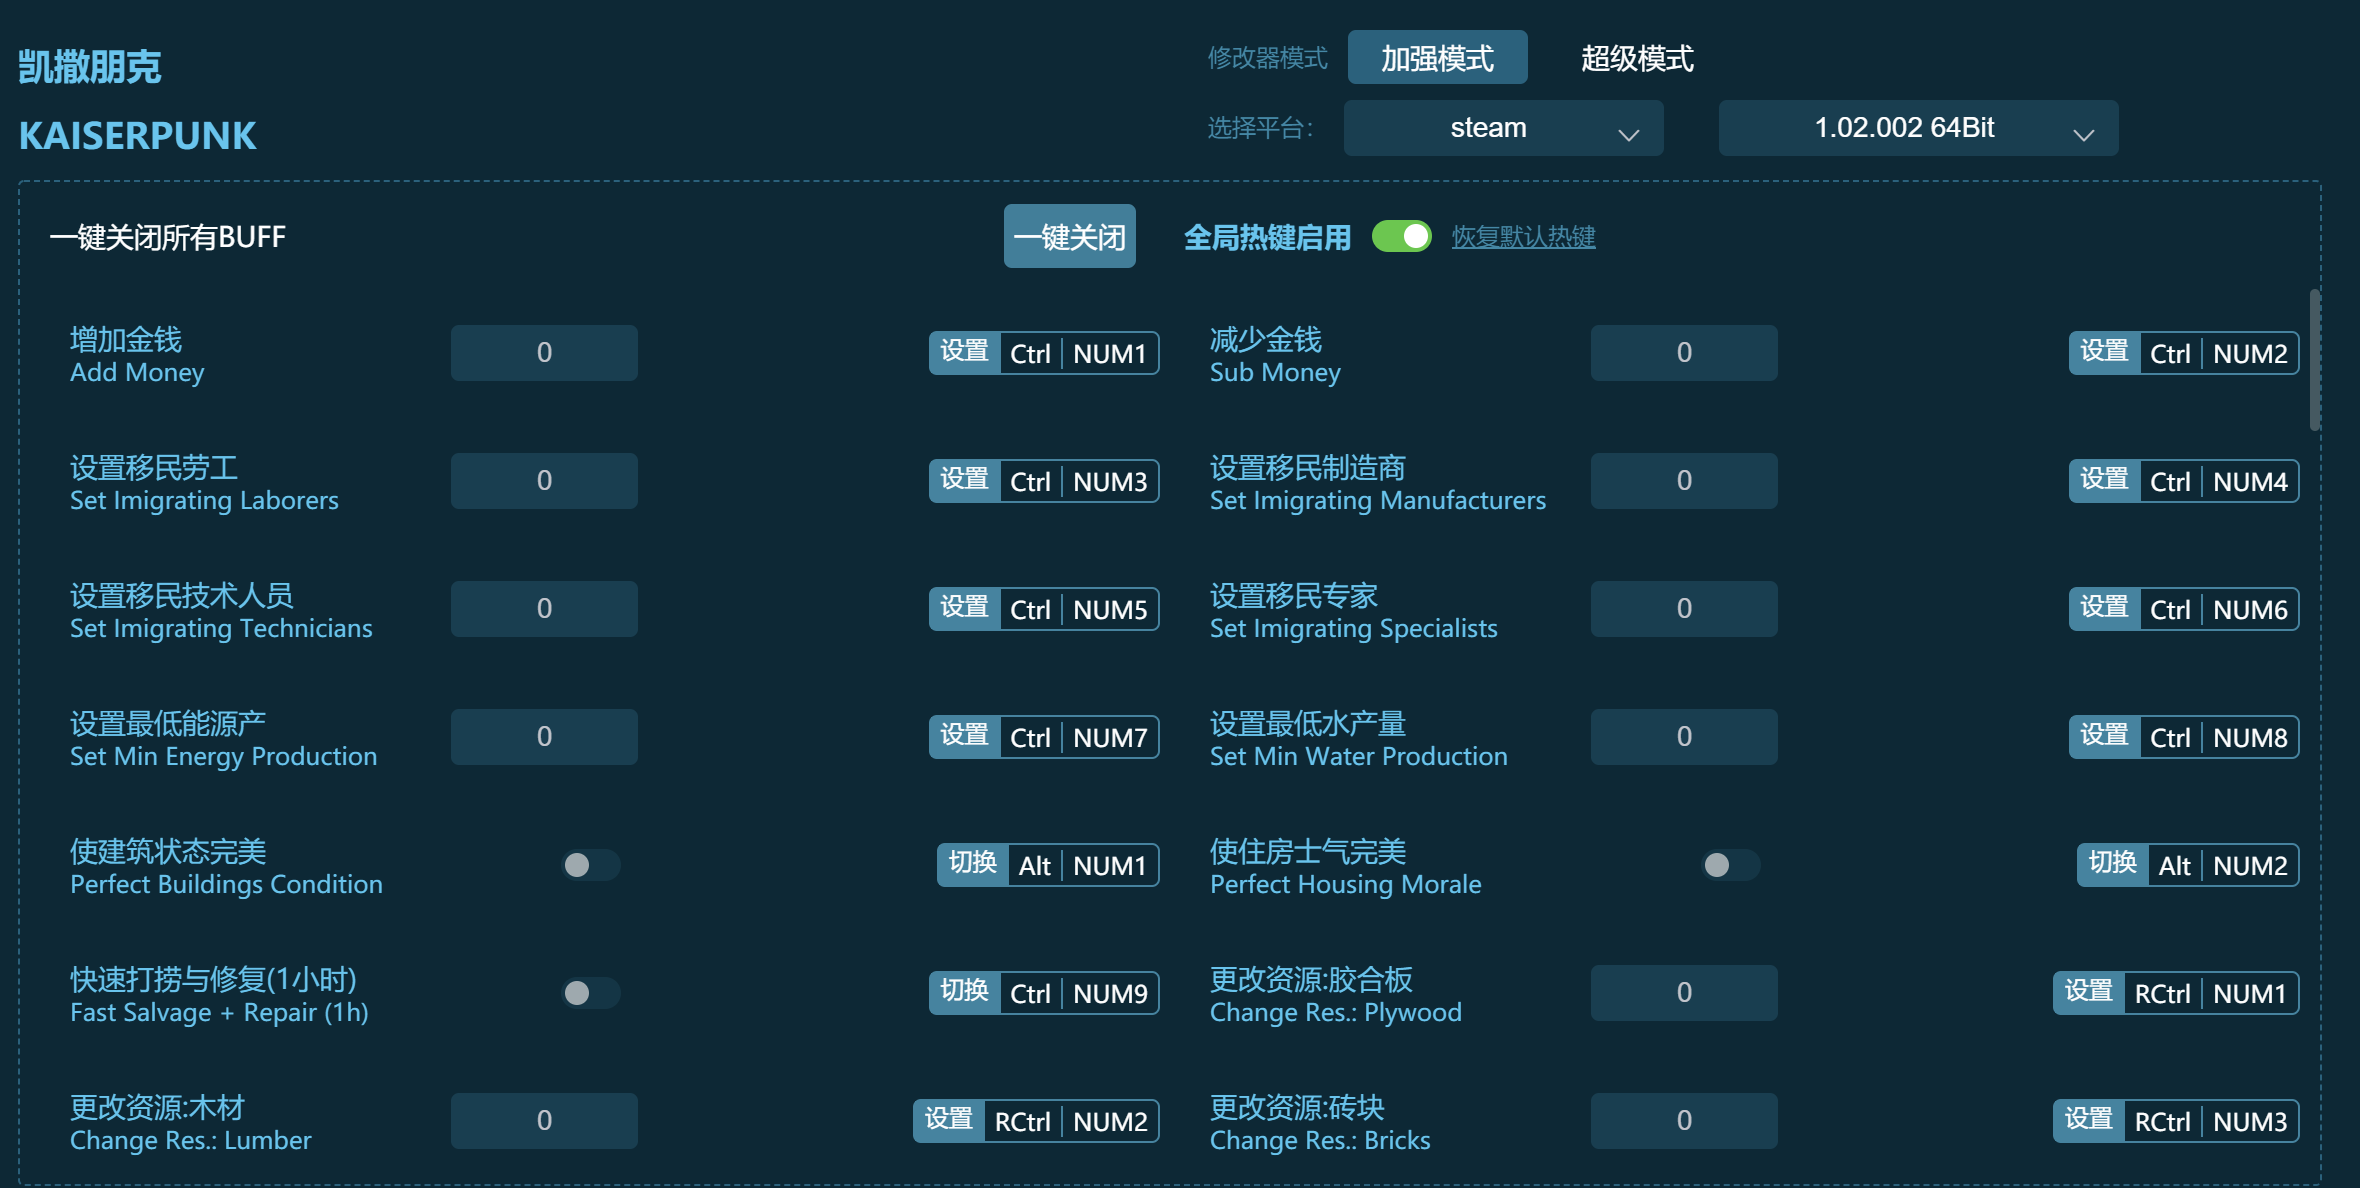2360x1188 pixels.
Task: Switch to 超级模式 mode
Action: tap(1636, 59)
